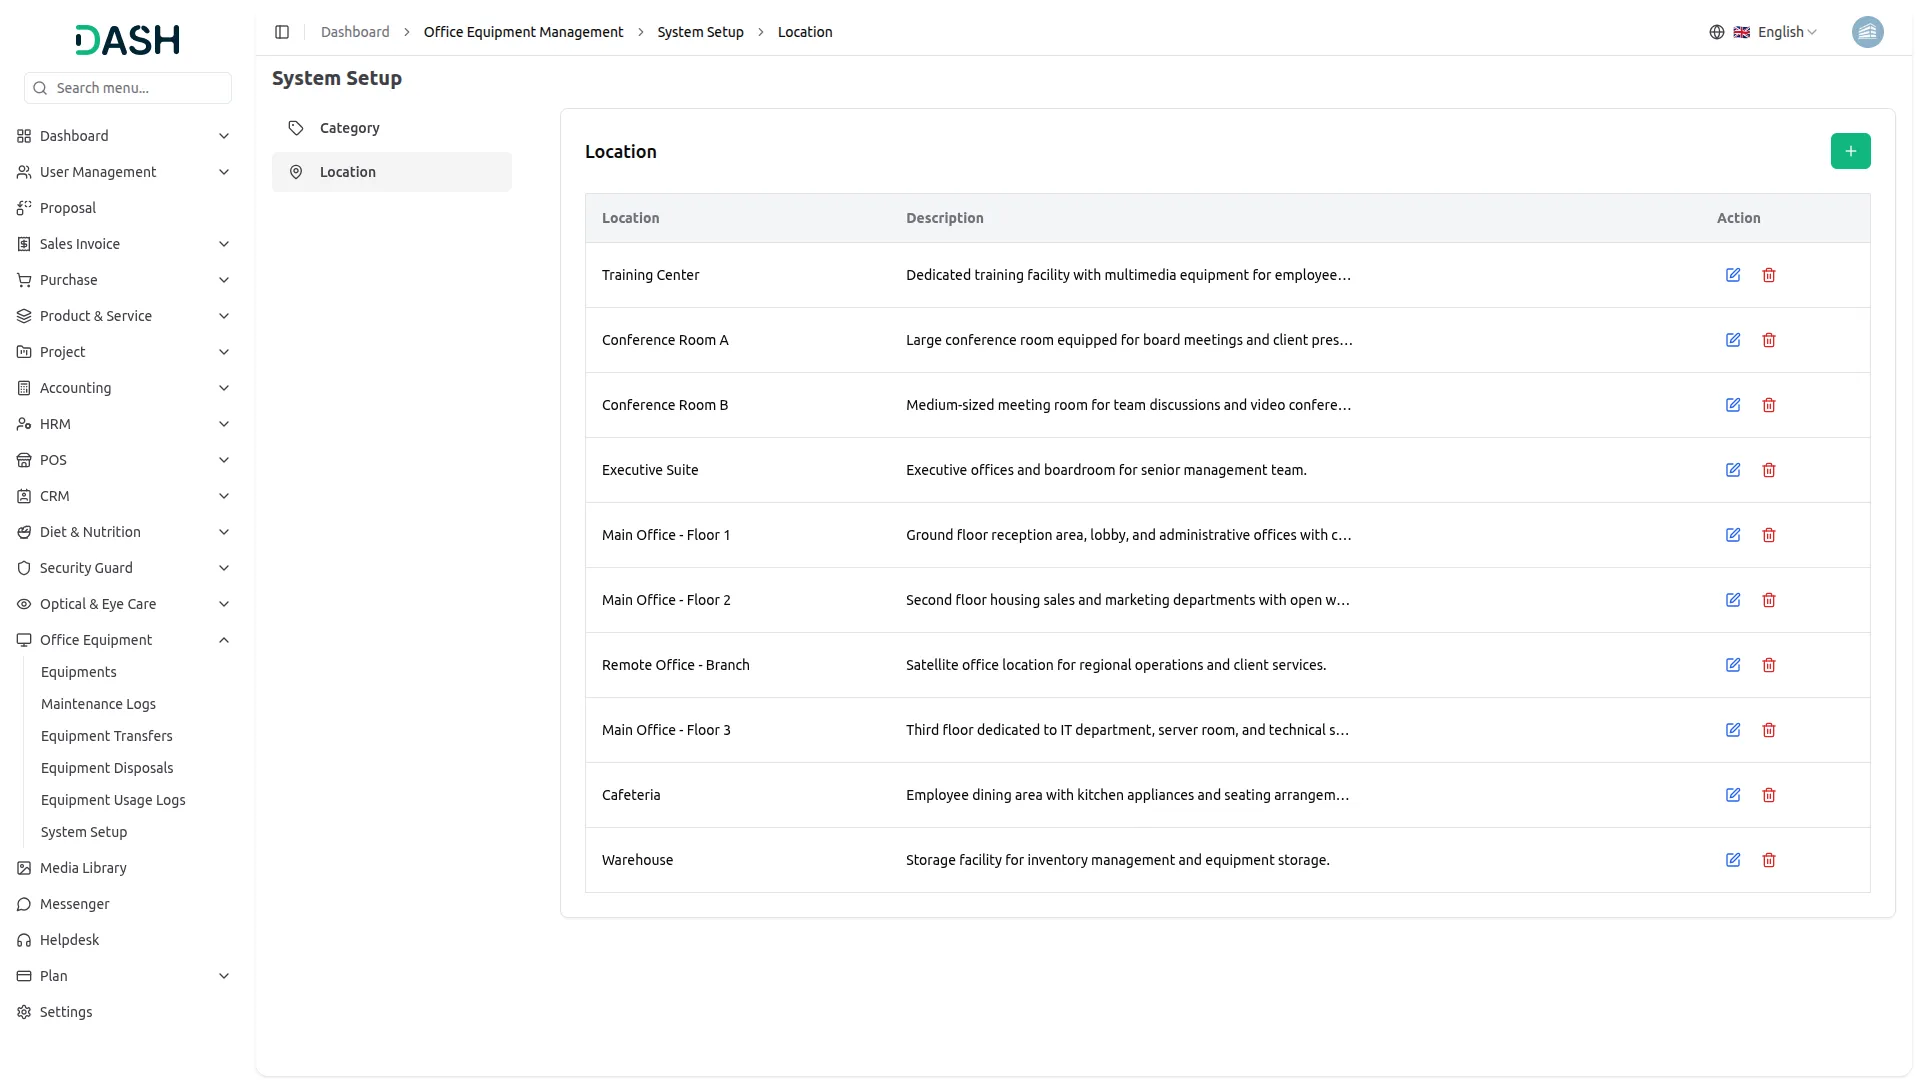
Task: Click Office Equipment Management breadcrumb
Action: pyautogui.click(x=523, y=32)
